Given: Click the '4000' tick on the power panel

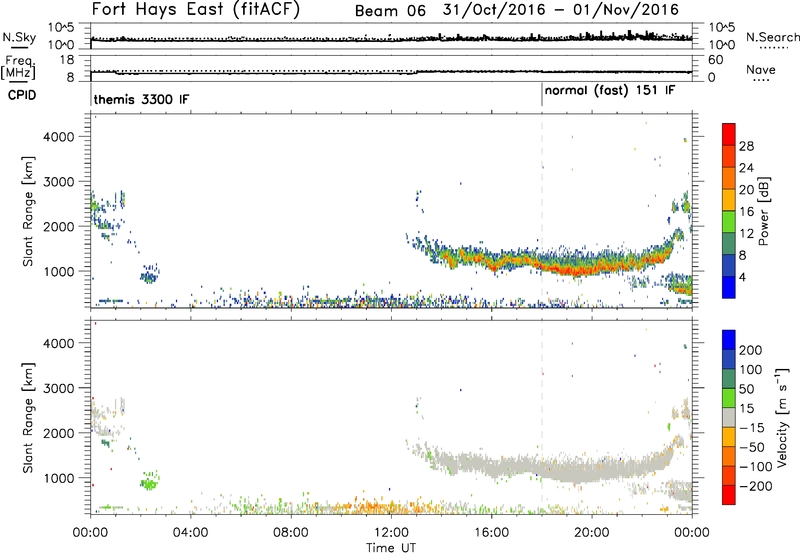Looking at the screenshot, I should pyautogui.click(x=58, y=137).
